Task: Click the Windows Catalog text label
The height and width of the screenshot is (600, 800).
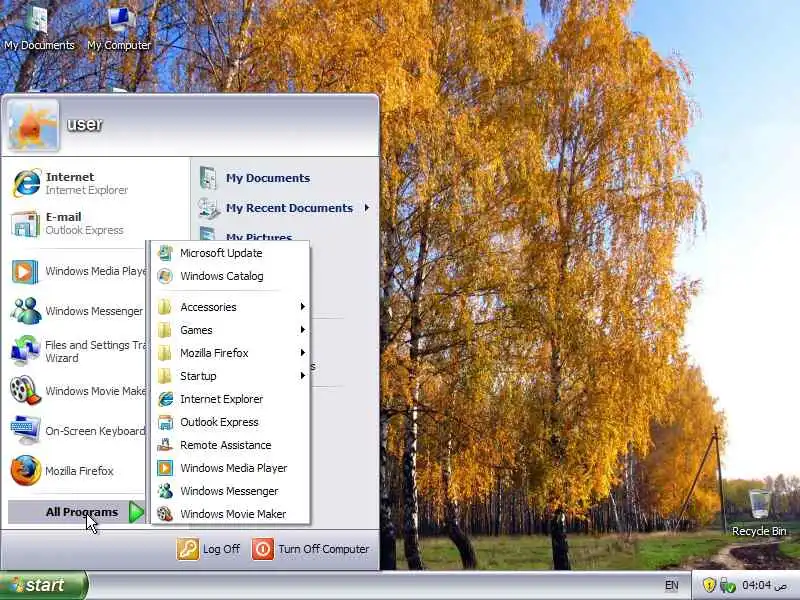Action: [222, 276]
